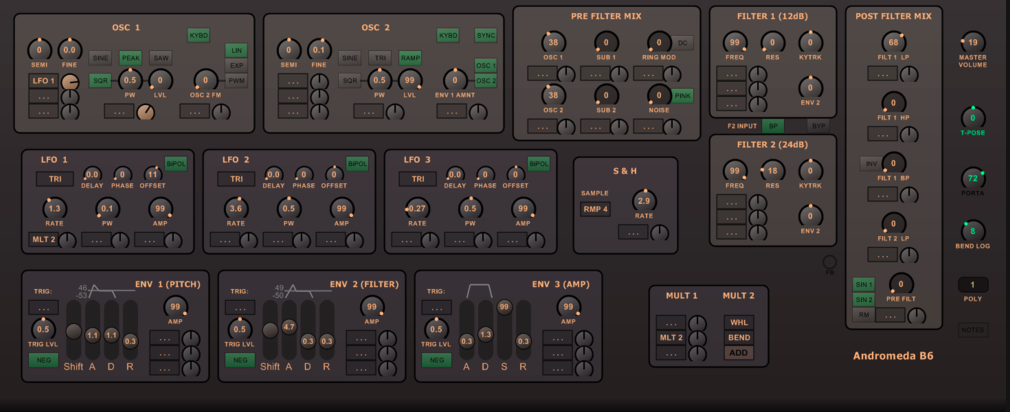Click the PORTA knob
This screenshot has height=412, width=1010.
pyautogui.click(x=973, y=178)
